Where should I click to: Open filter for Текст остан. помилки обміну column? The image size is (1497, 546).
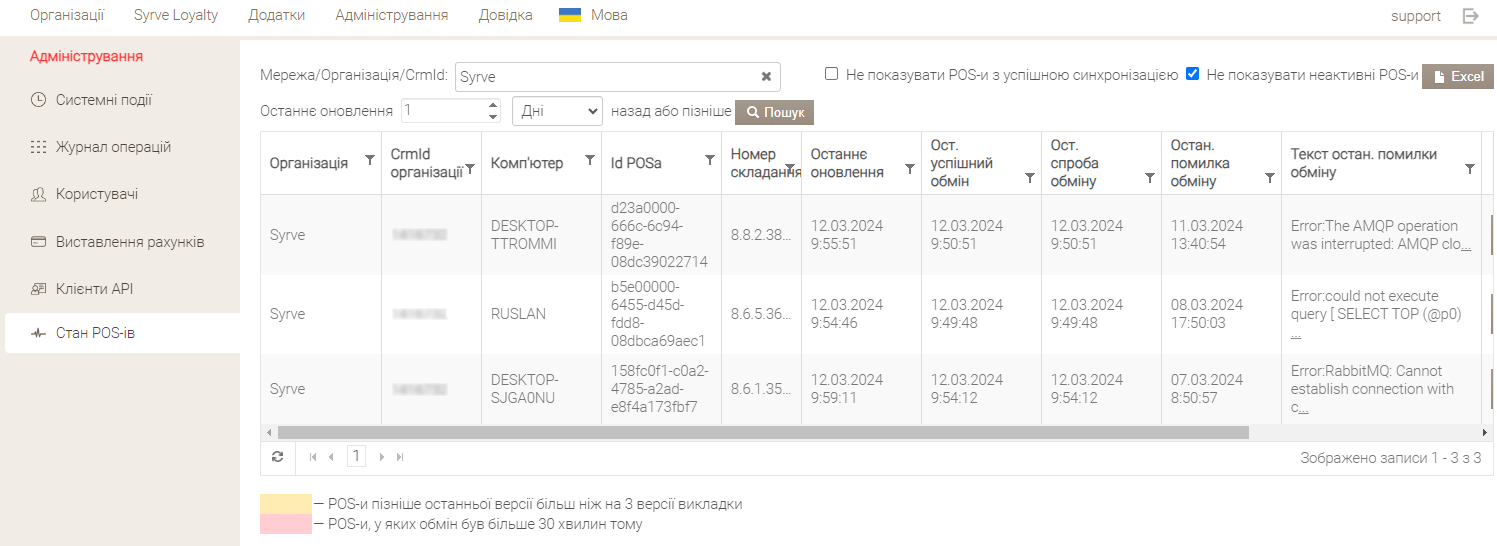click(x=1469, y=170)
